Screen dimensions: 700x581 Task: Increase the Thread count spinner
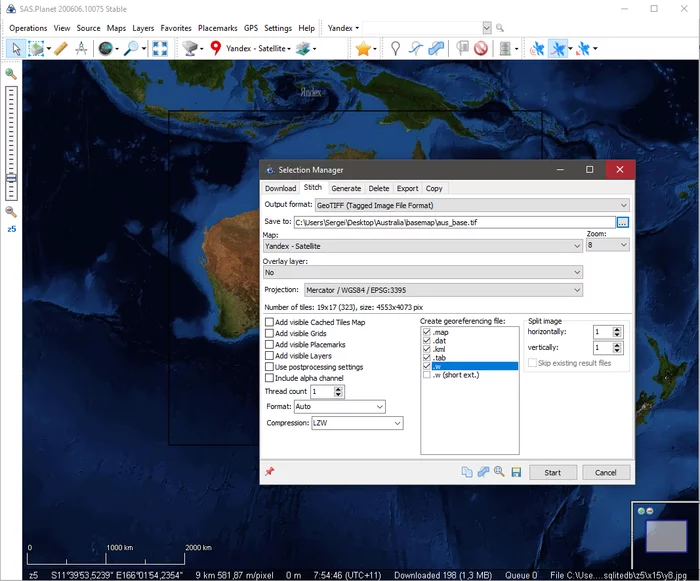pos(338,389)
